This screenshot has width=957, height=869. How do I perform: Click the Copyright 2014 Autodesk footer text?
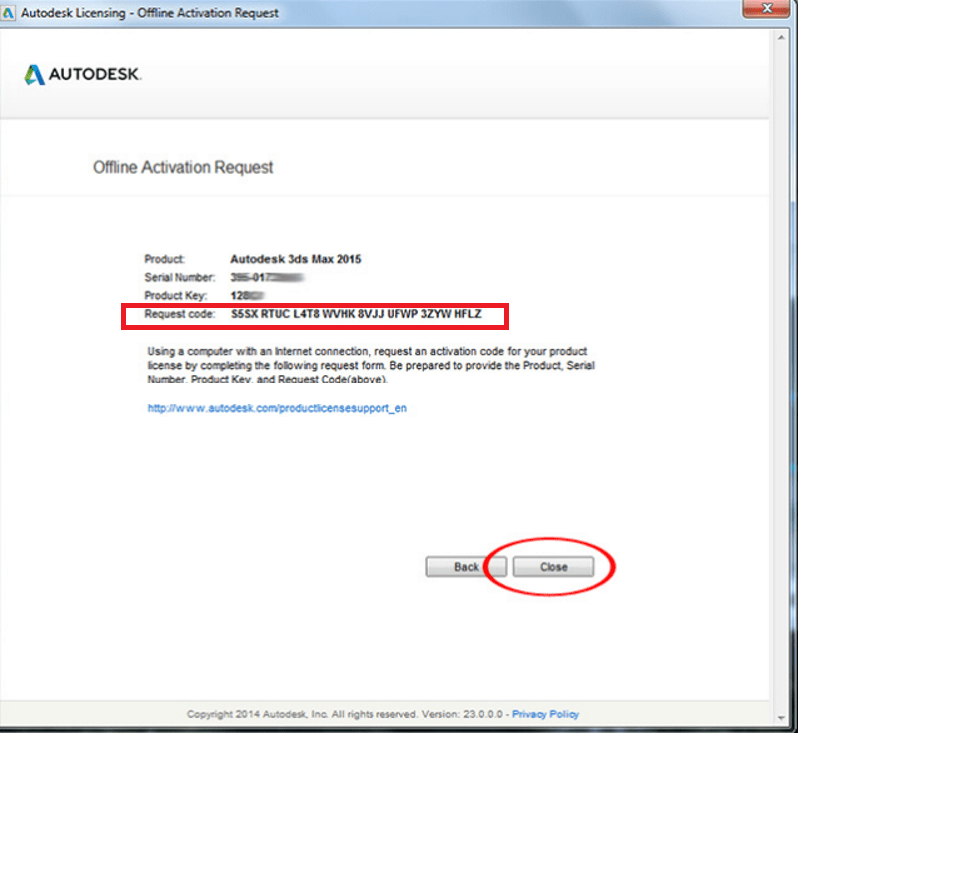(345, 714)
